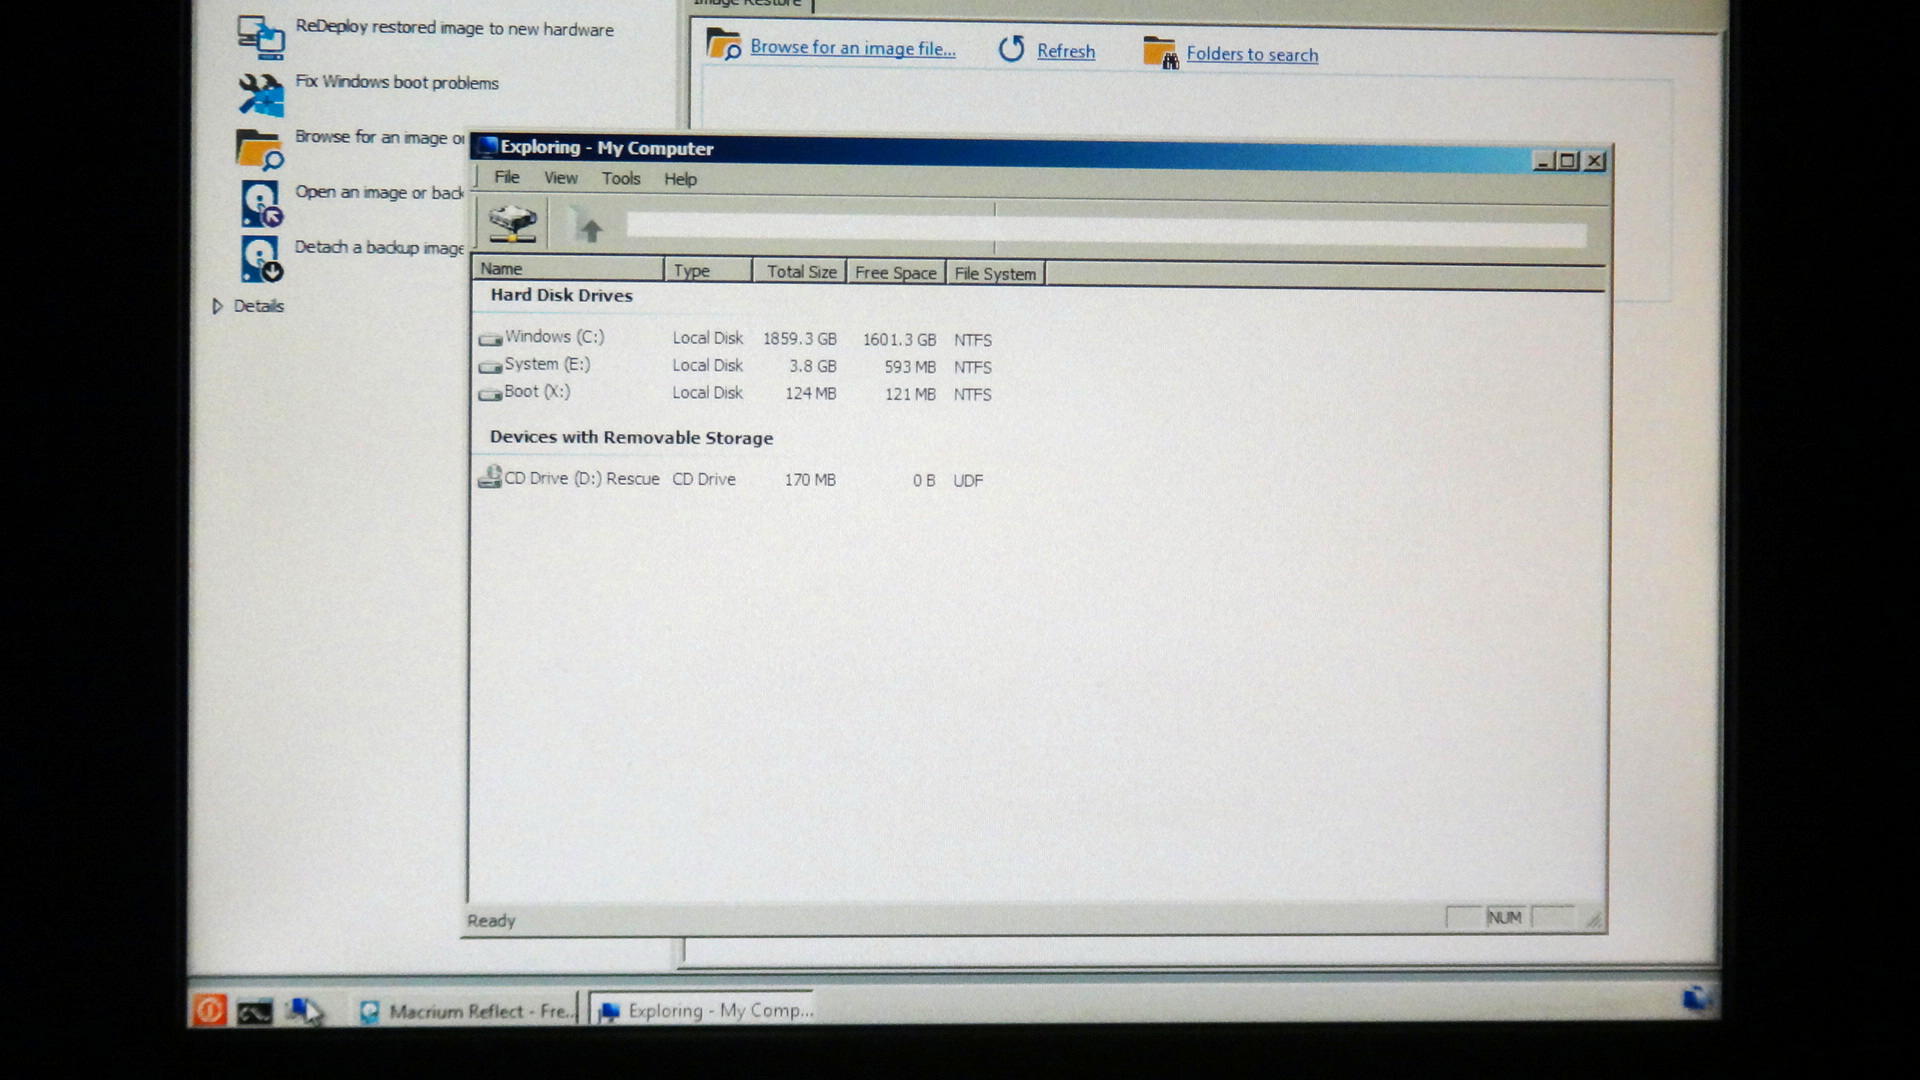The image size is (1920, 1080).
Task: Open the Help menu
Action: 680,179
